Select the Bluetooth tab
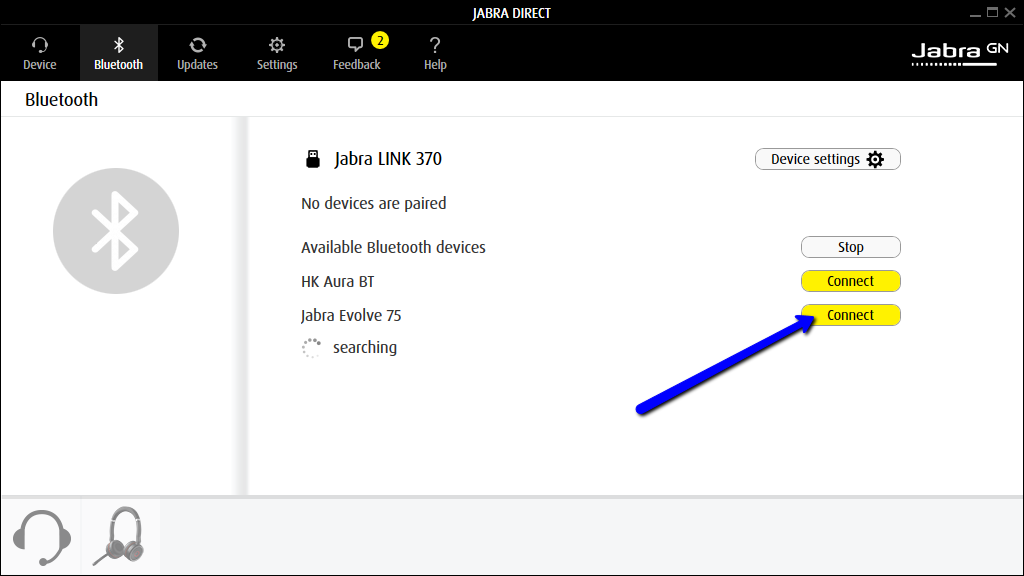 [118, 53]
